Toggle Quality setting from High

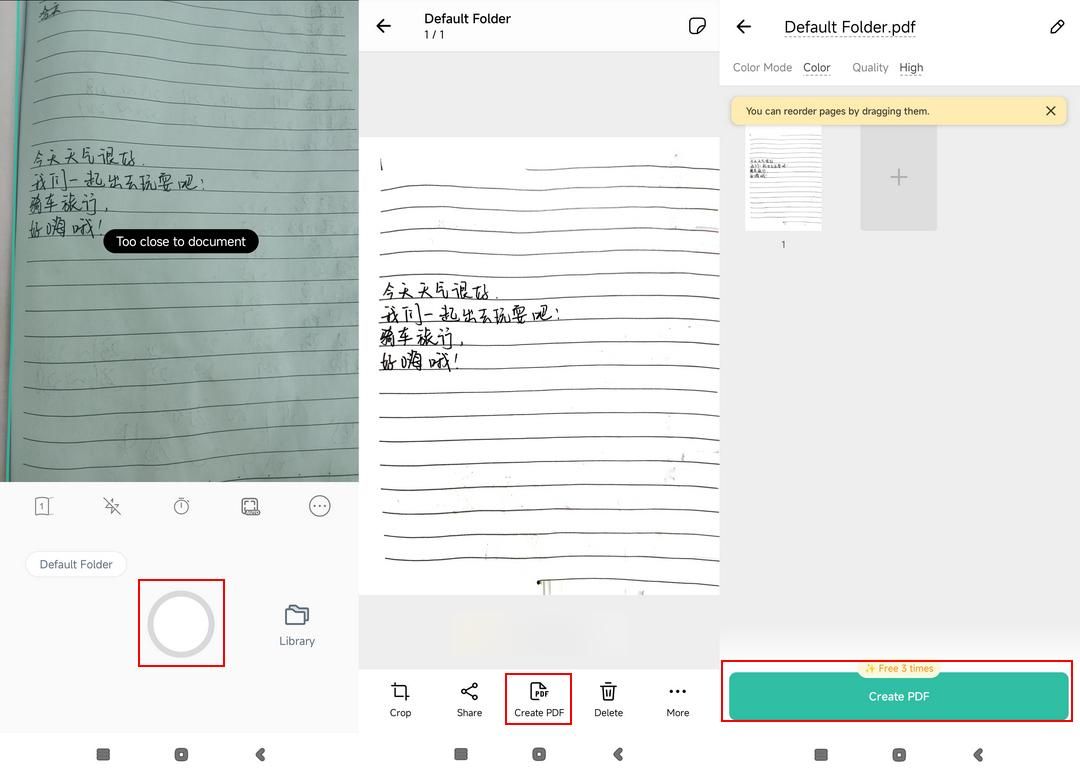coord(910,67)
